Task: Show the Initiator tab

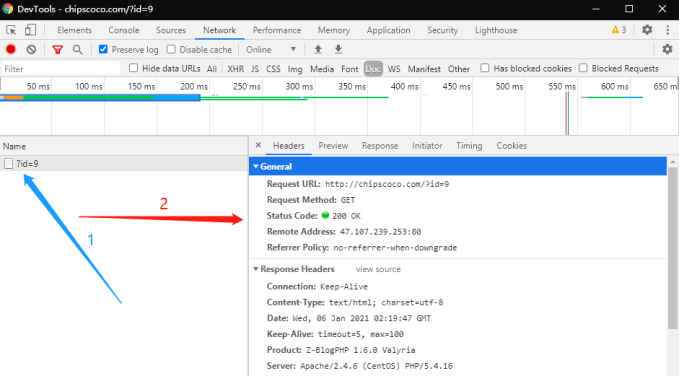Action: [x=427, y=146]
